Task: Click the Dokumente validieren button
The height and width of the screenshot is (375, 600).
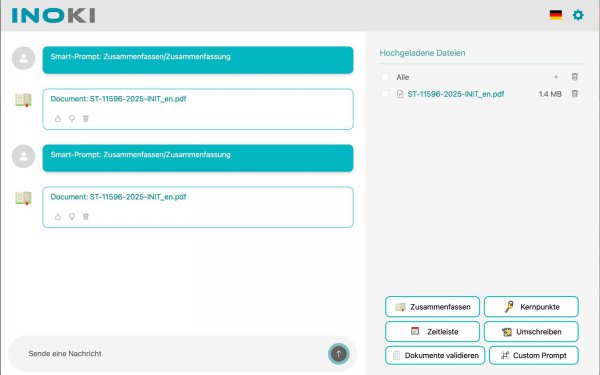Action: coord(435,355)
